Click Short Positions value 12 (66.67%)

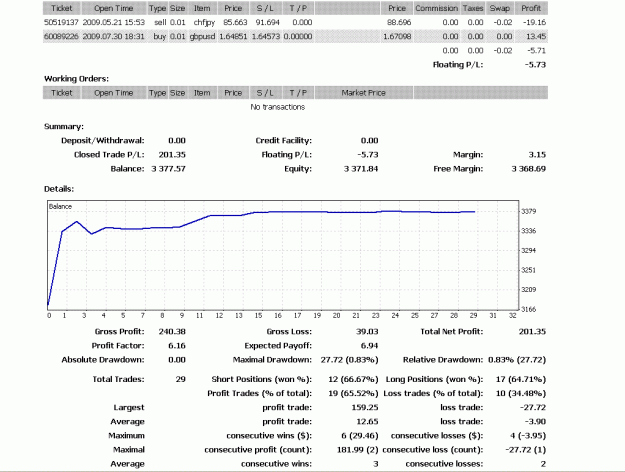353,379
